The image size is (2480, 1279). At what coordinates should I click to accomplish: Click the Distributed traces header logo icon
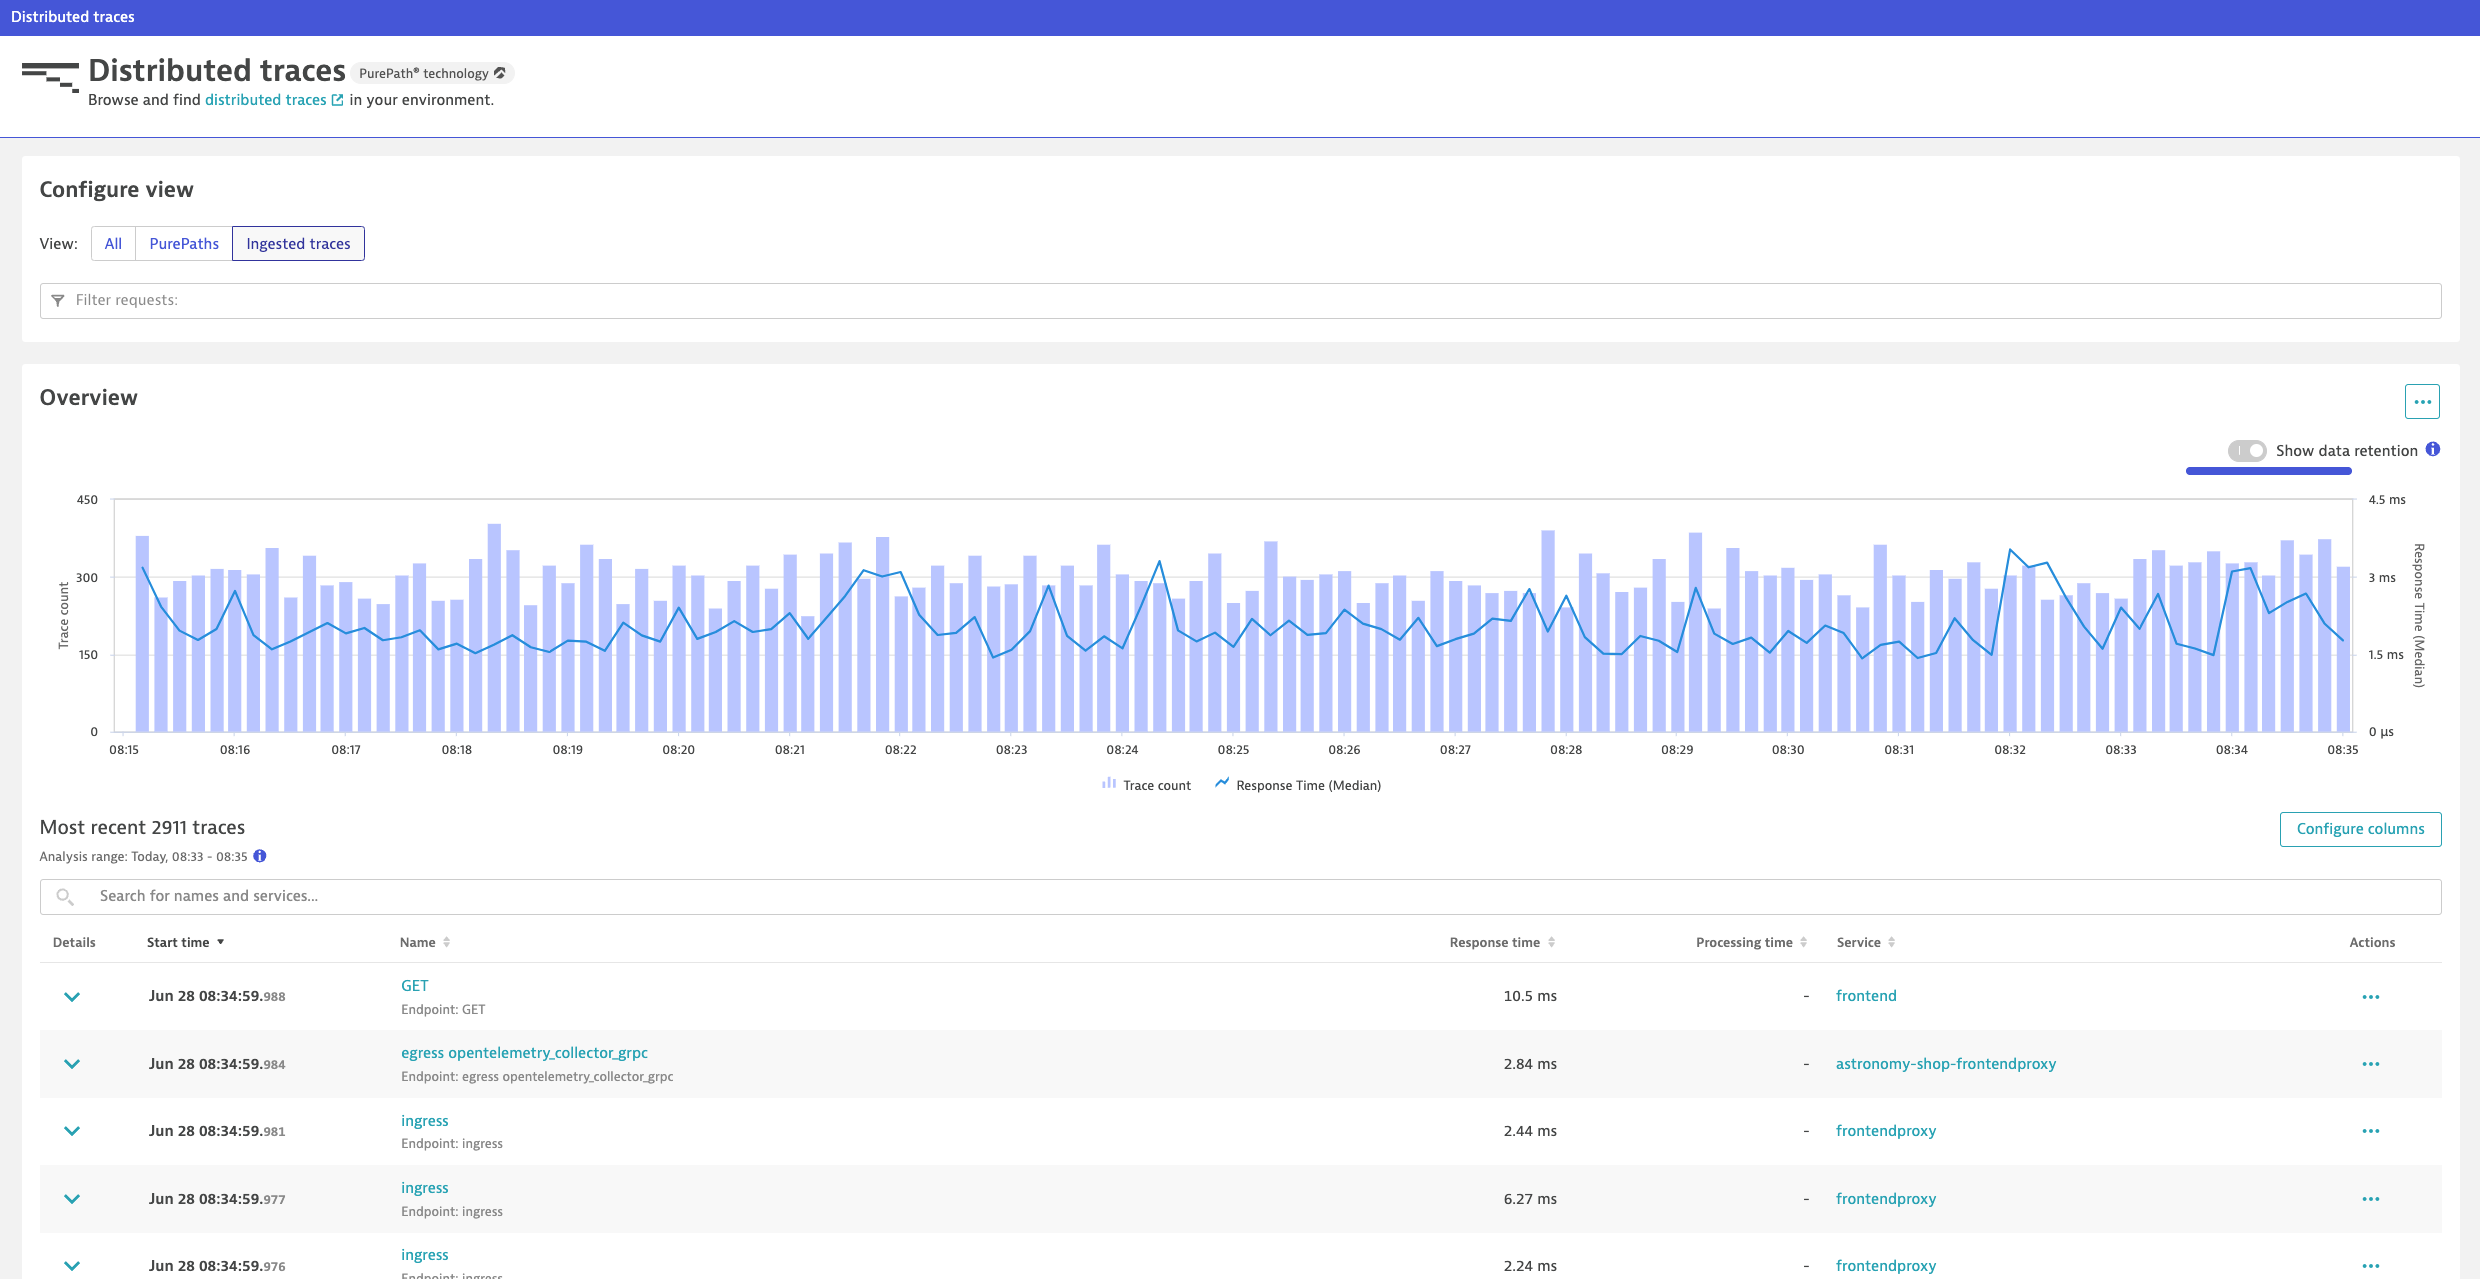click(50, 77)
